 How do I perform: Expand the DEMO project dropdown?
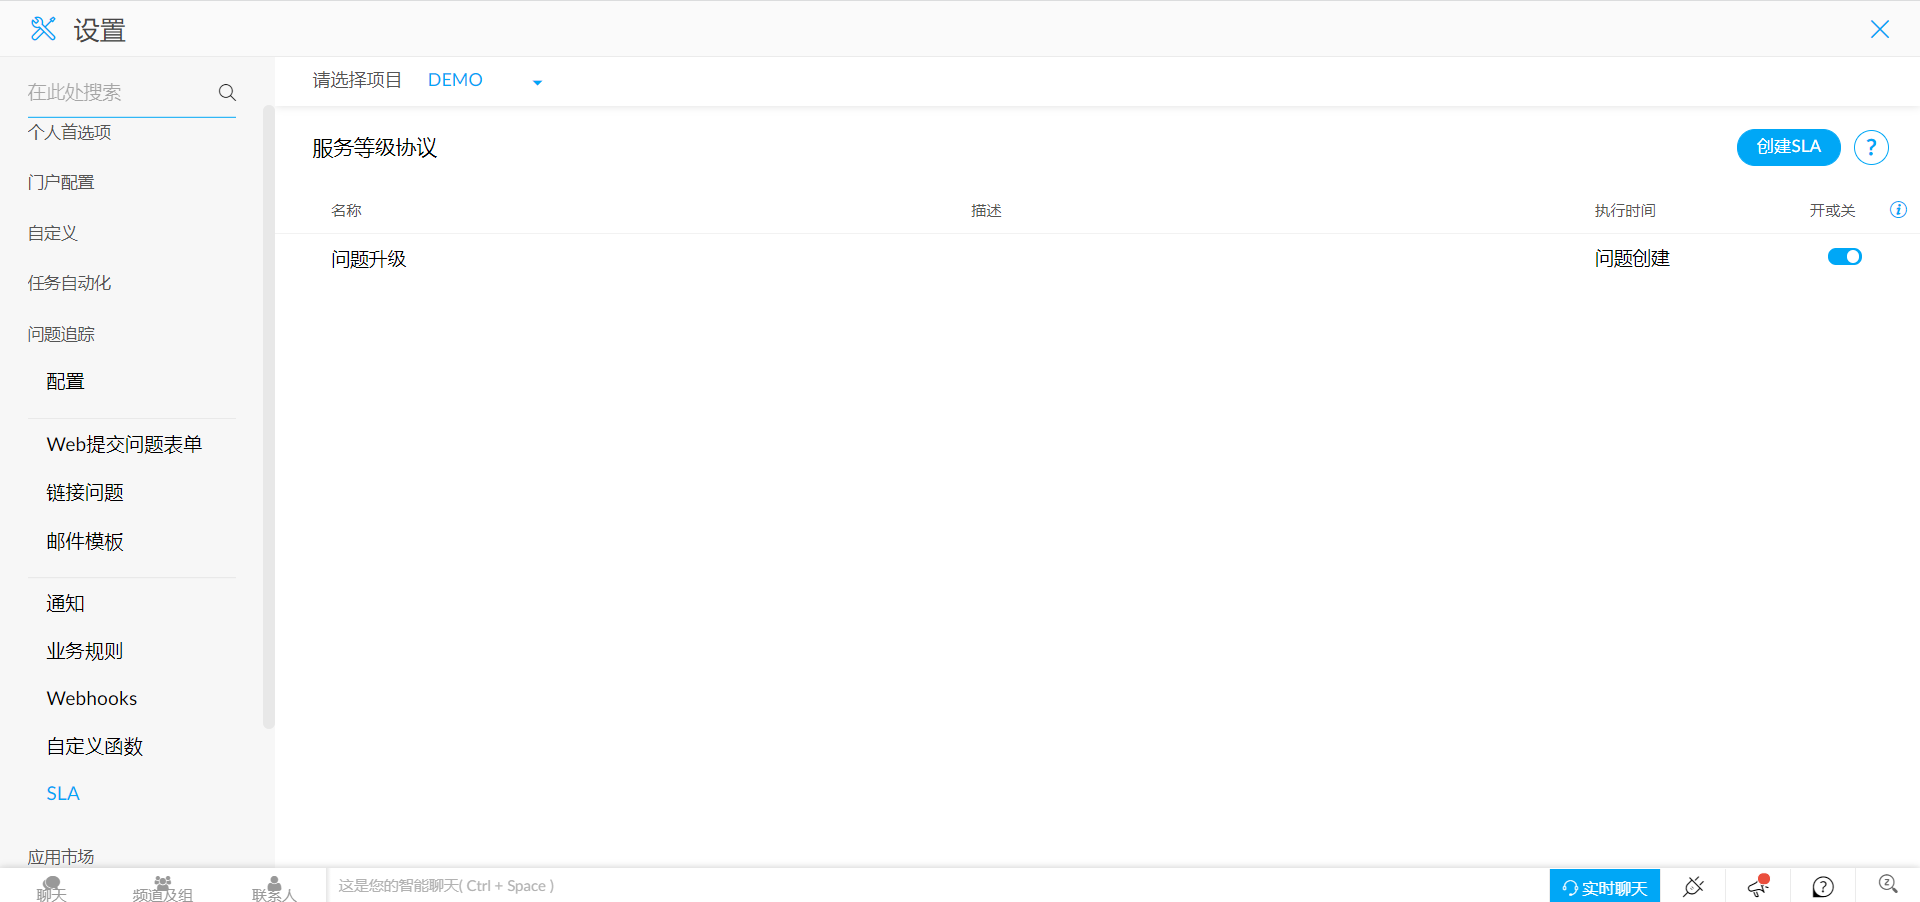coord(537,82)
